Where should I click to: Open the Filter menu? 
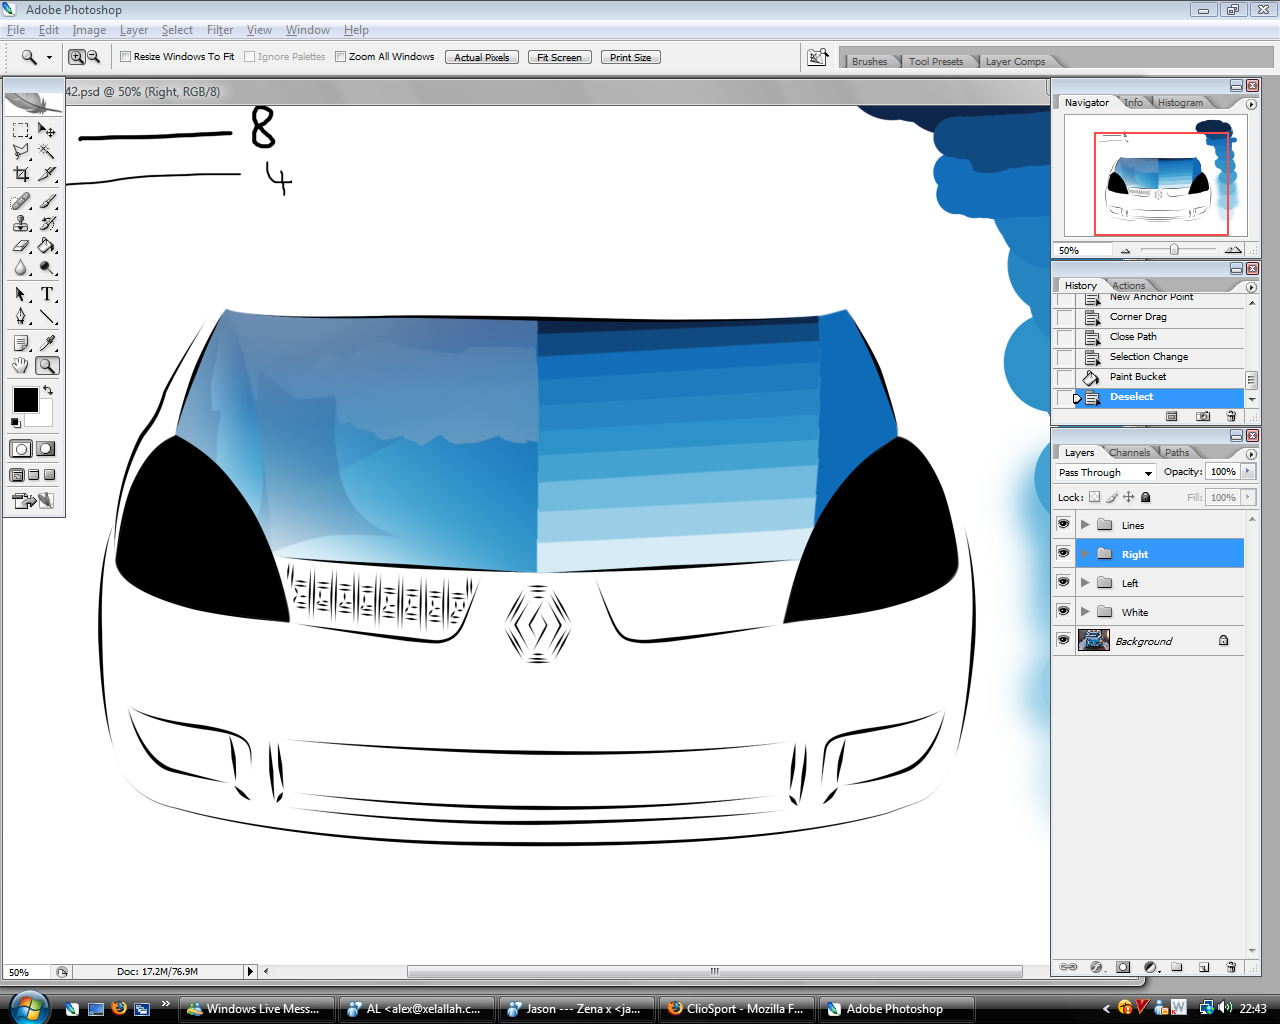(219, 30)
